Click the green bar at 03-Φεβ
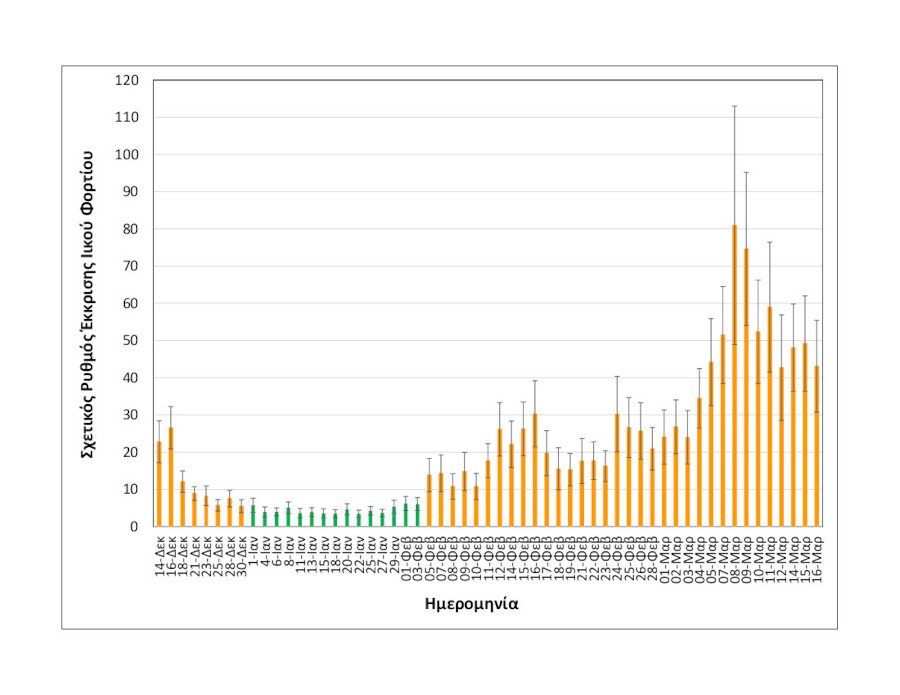This screenshot has width=900, height=695. pos(418,516)
